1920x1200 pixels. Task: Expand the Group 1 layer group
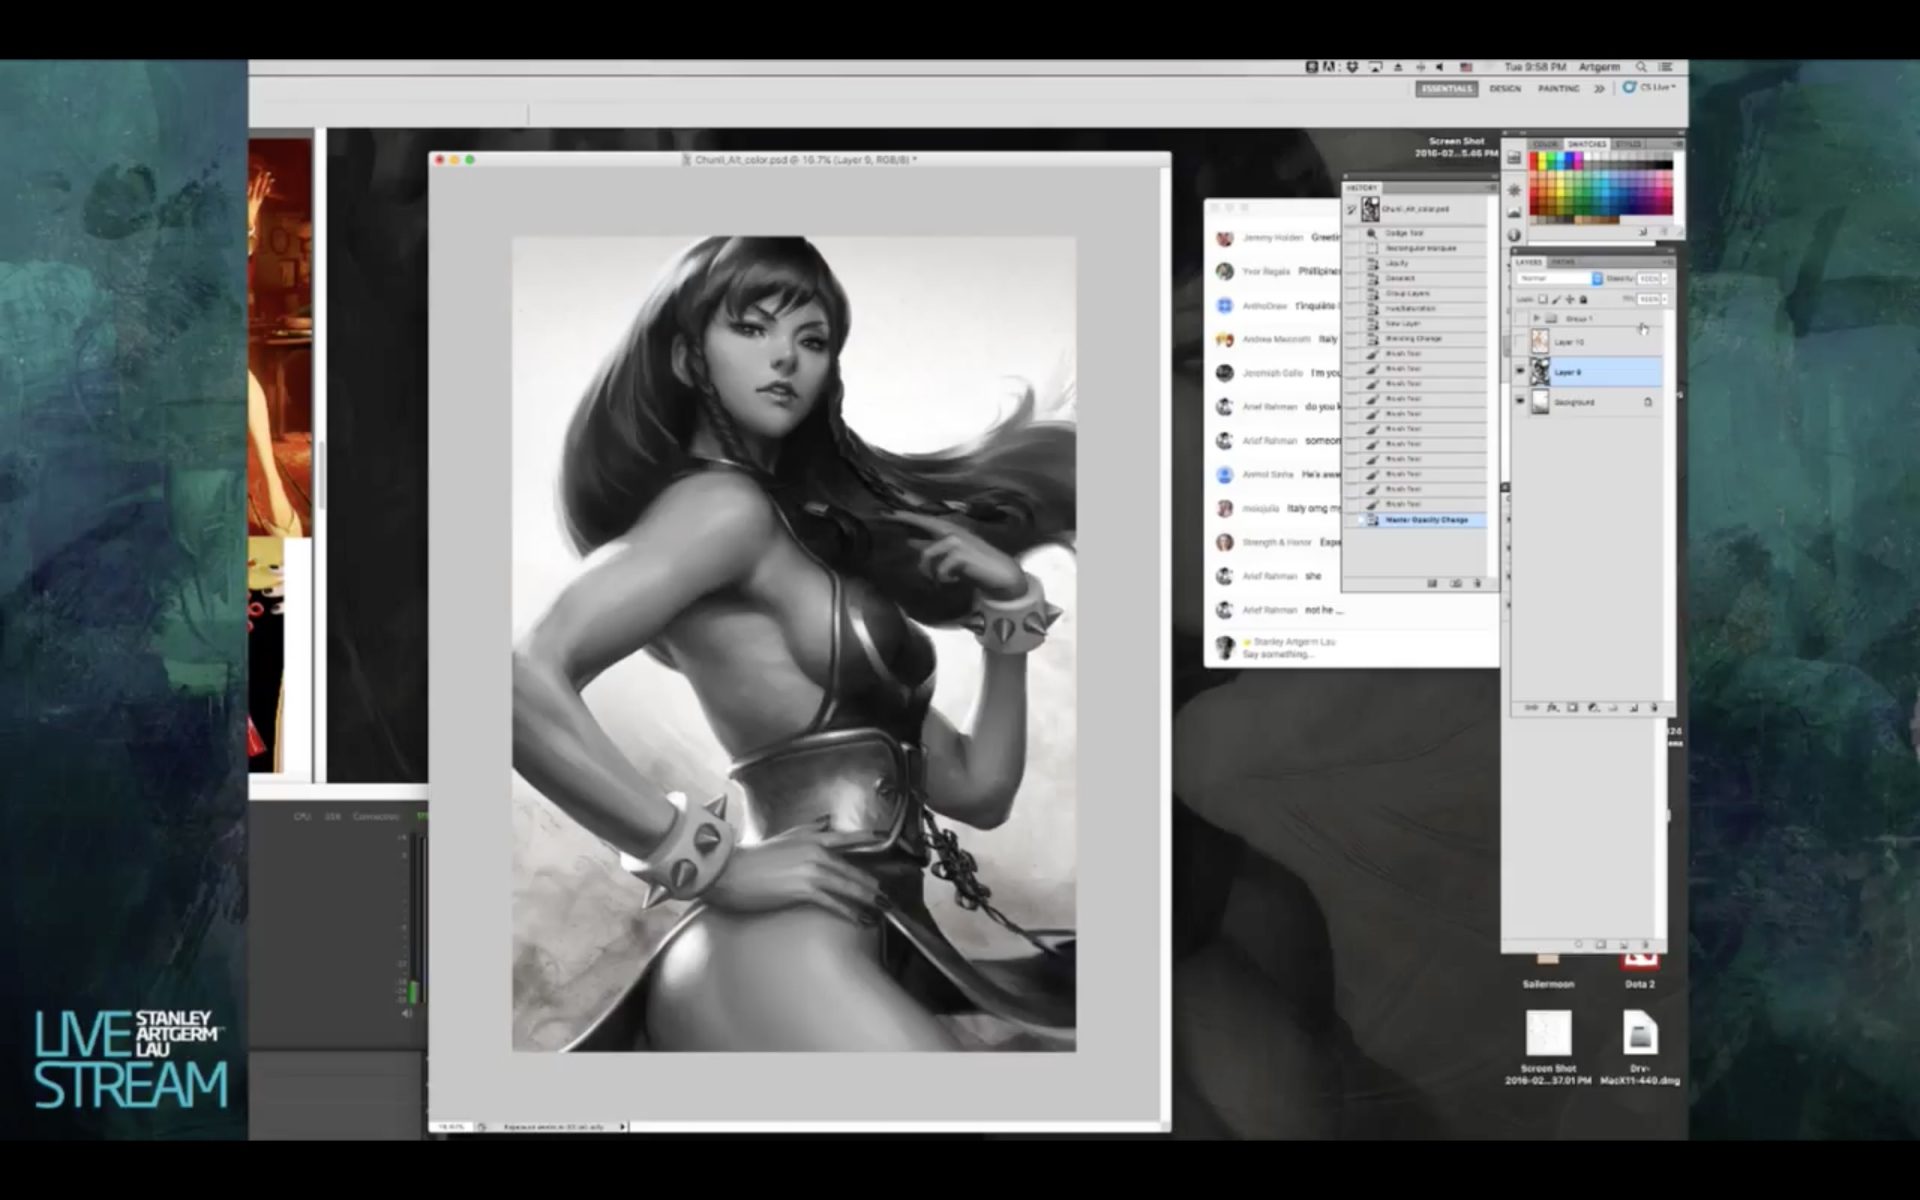1537,318
